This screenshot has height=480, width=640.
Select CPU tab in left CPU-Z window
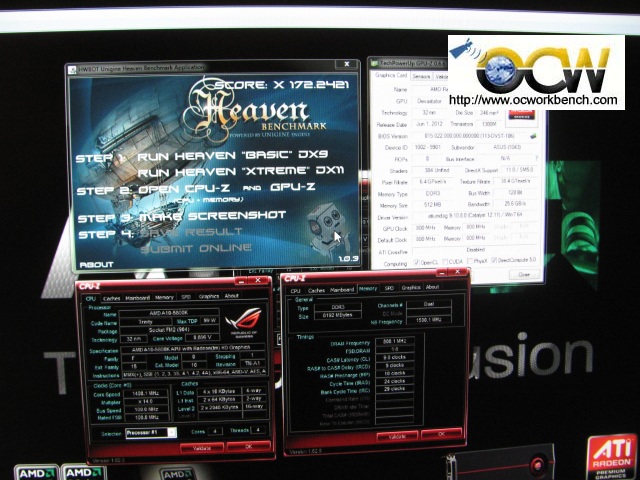point(91,299)
